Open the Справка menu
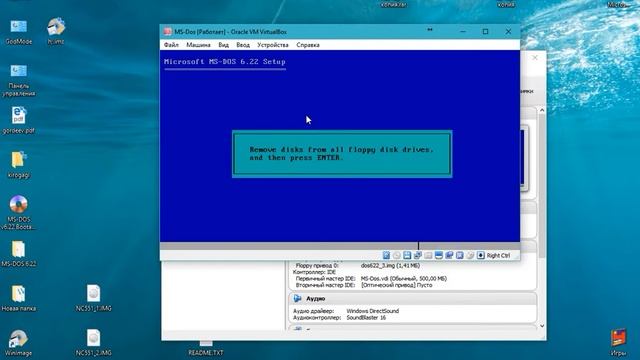Screen dimensions: 640x360 (x=308, y=45)
